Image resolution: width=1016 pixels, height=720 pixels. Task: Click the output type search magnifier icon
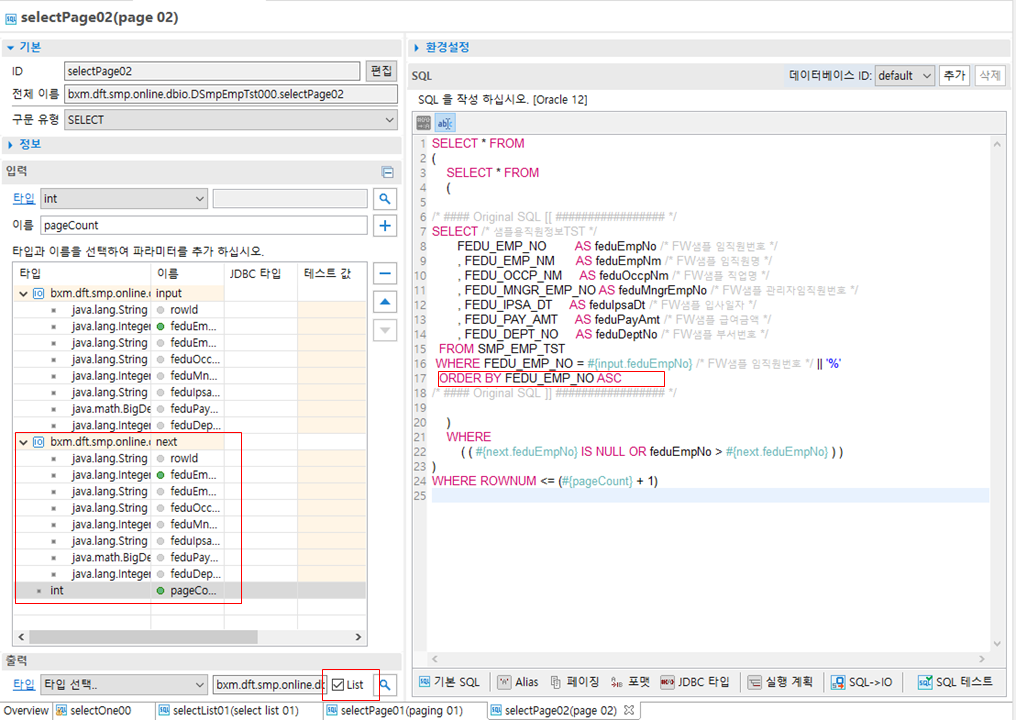385,685
